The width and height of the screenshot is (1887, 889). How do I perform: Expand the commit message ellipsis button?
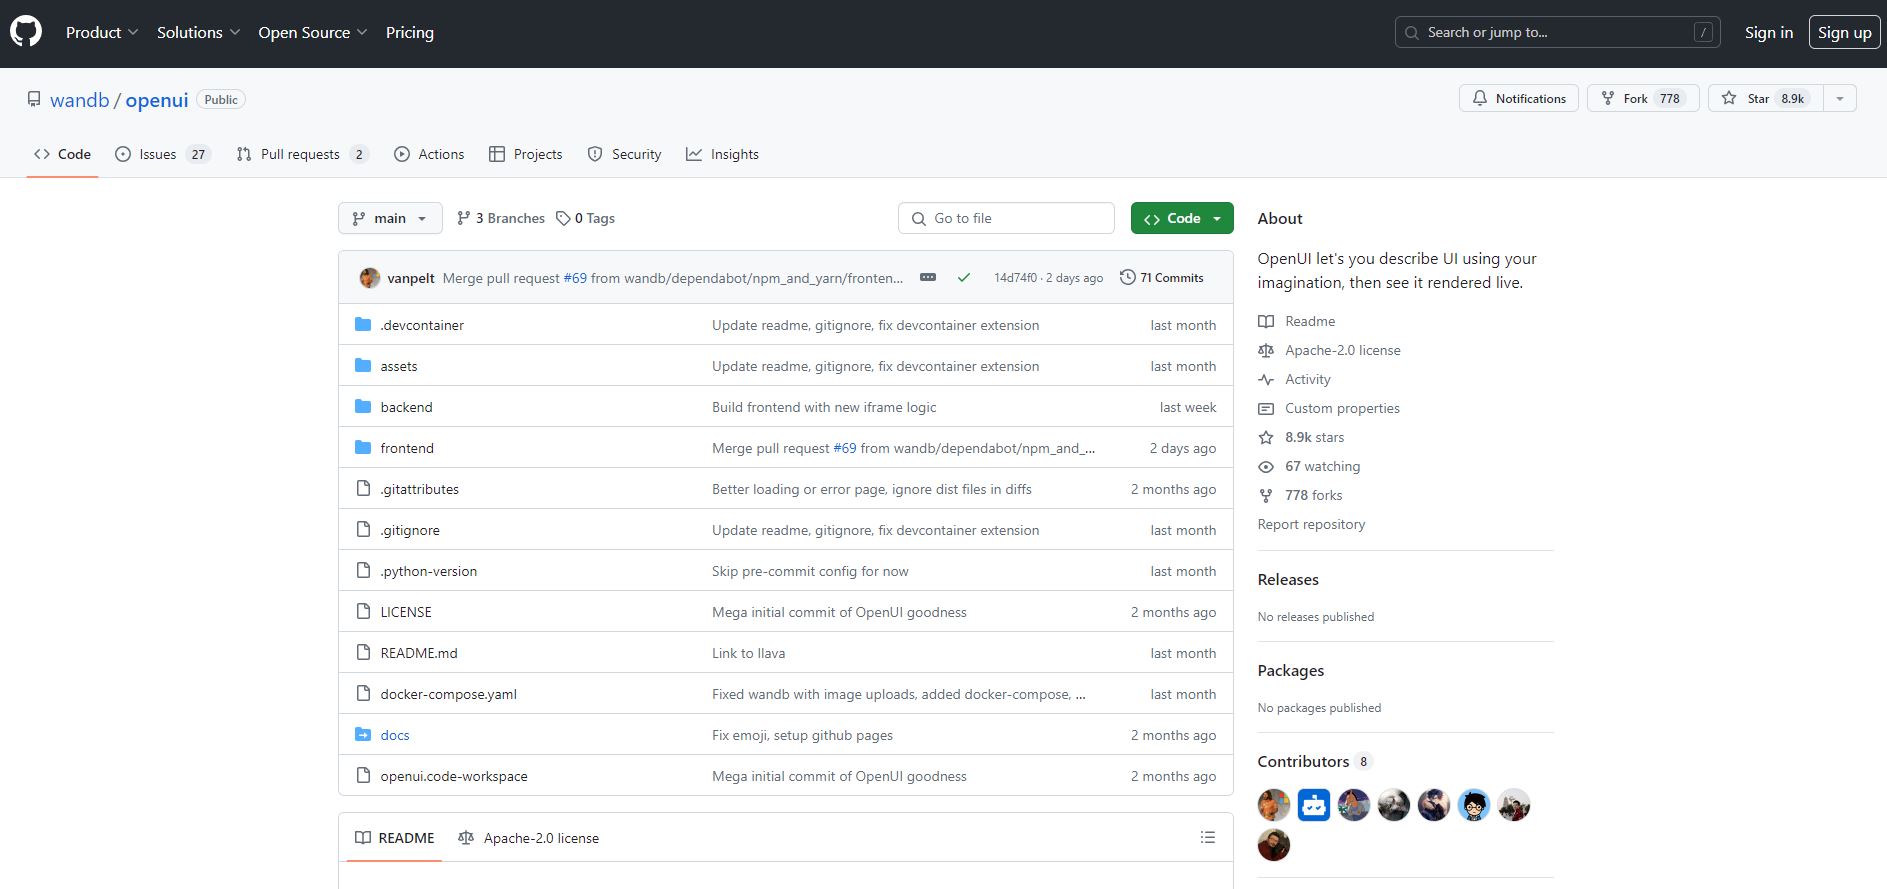[x=928, y=278]
